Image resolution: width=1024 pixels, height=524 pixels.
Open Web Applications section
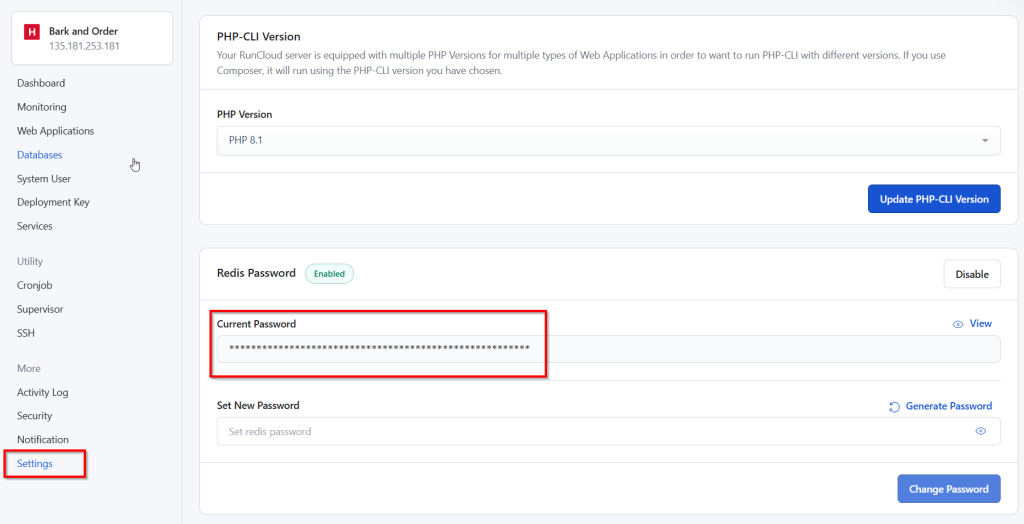click(56, 131)
